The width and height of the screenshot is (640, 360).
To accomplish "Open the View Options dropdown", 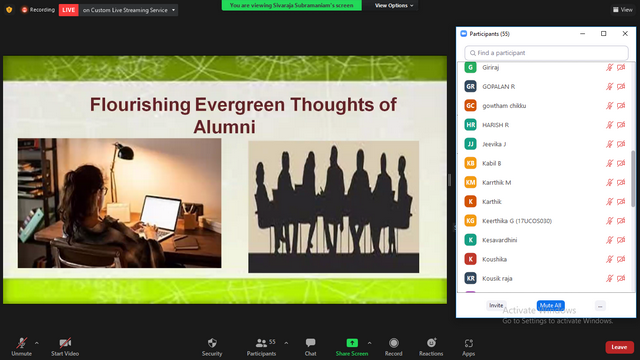I will pyautogui.click(x=394, y=5).
